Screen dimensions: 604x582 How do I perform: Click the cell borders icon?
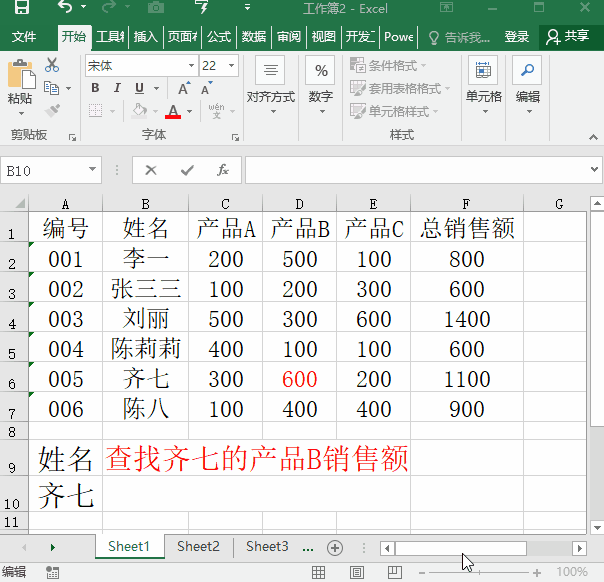click(x=96, y=111)
